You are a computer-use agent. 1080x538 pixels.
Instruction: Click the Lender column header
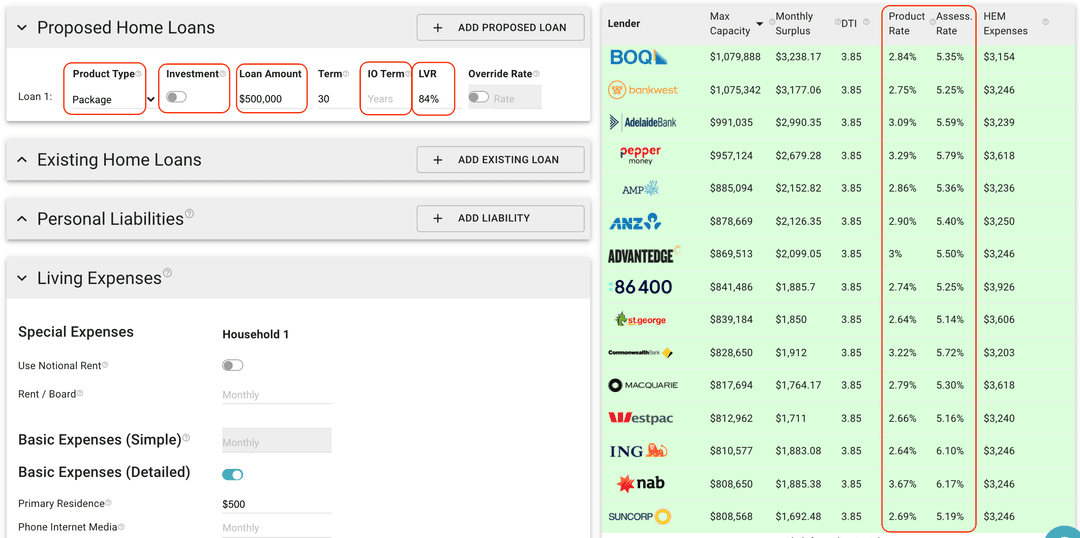click(623, 23)
